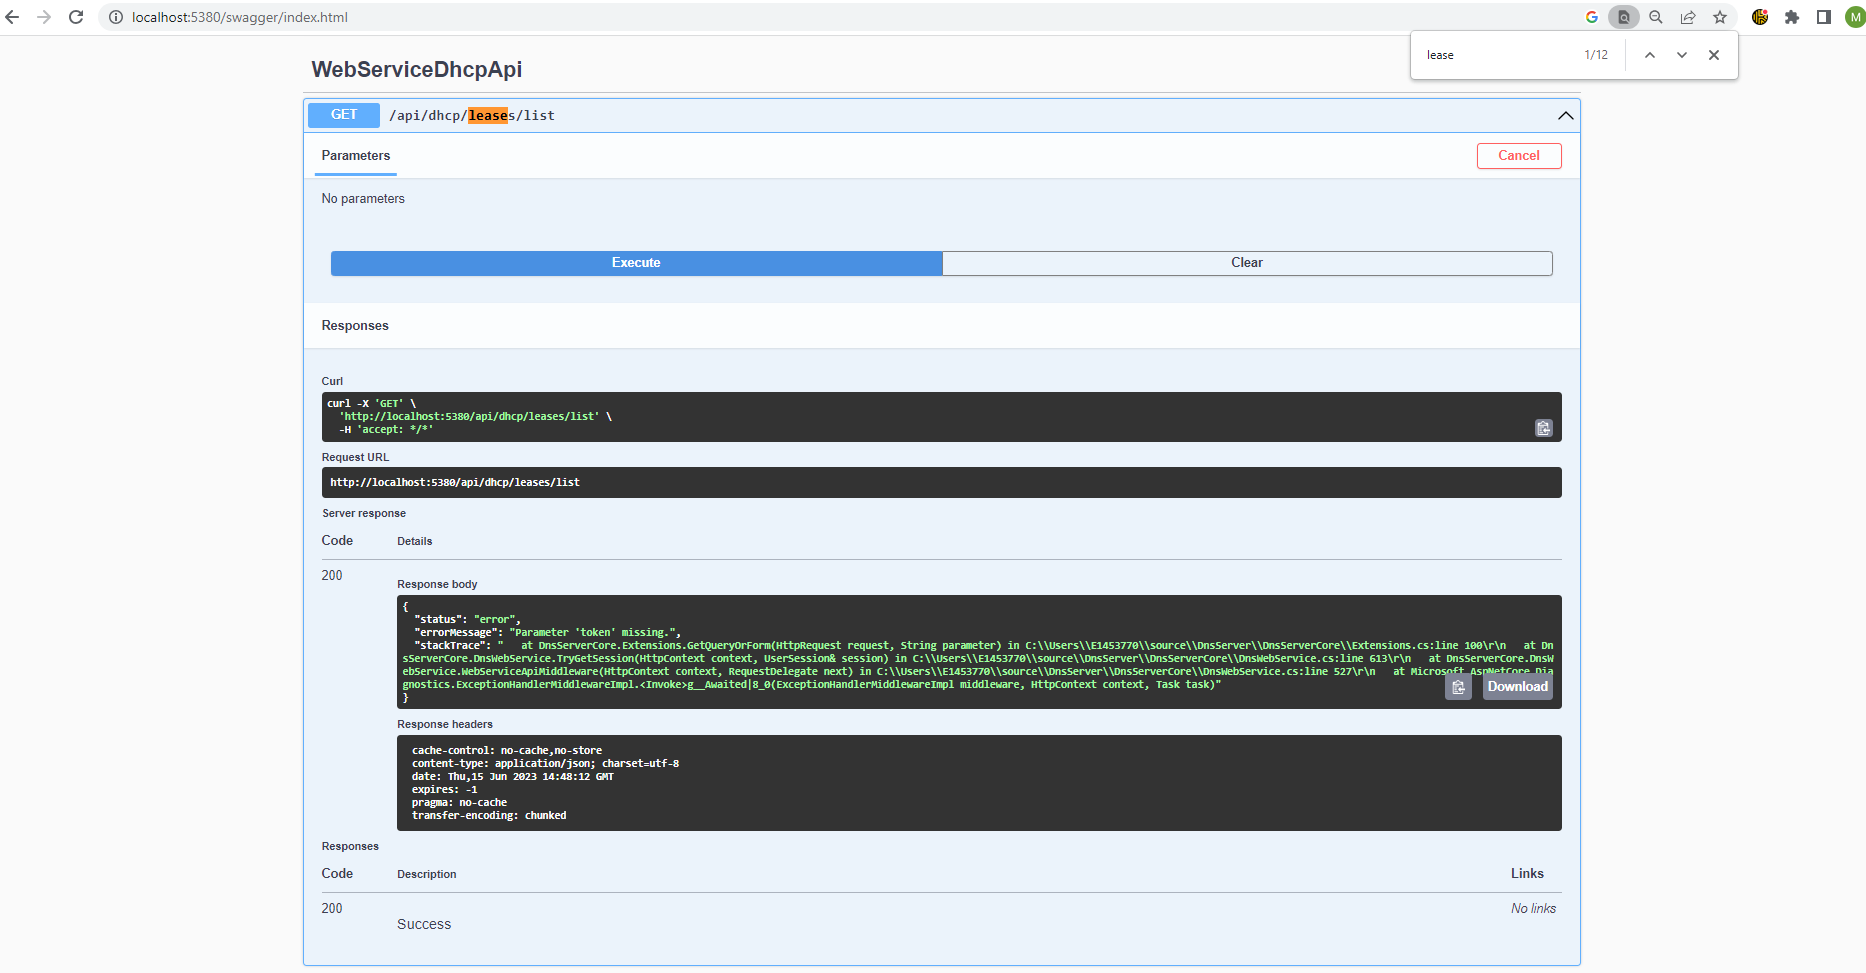Go back using the browser back arrow
Image resolution: width=1866 pixels, height=973 pixels.
(13, 17)
